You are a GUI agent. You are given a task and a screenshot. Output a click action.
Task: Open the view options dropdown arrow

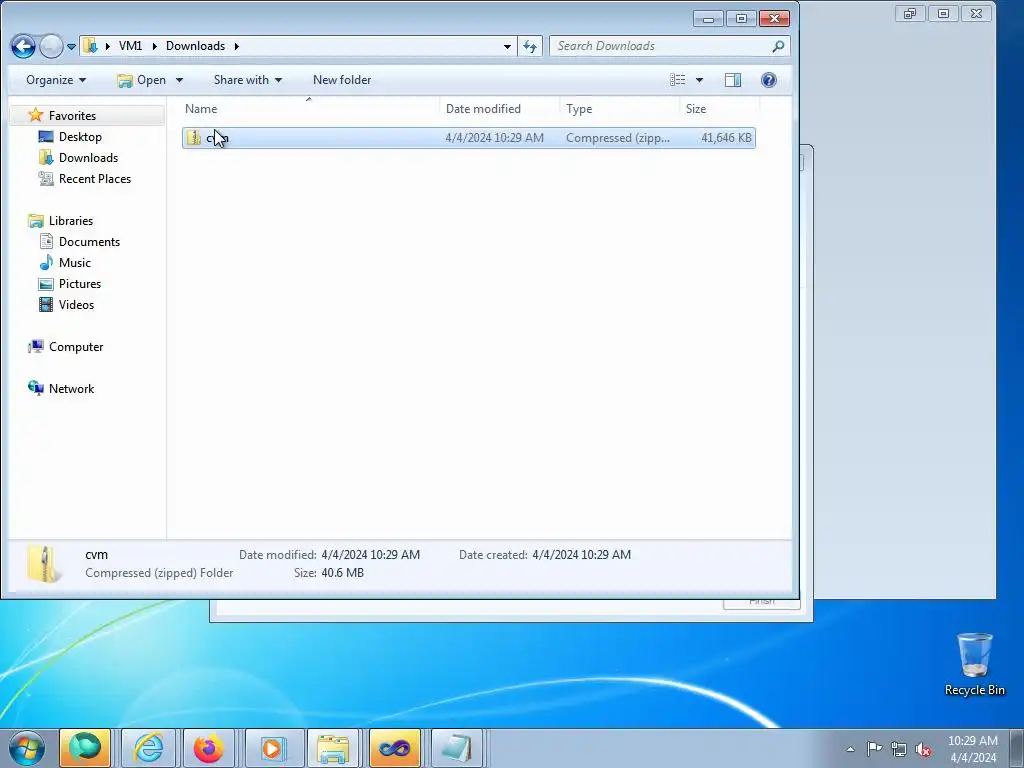click(x=699, y=80)
